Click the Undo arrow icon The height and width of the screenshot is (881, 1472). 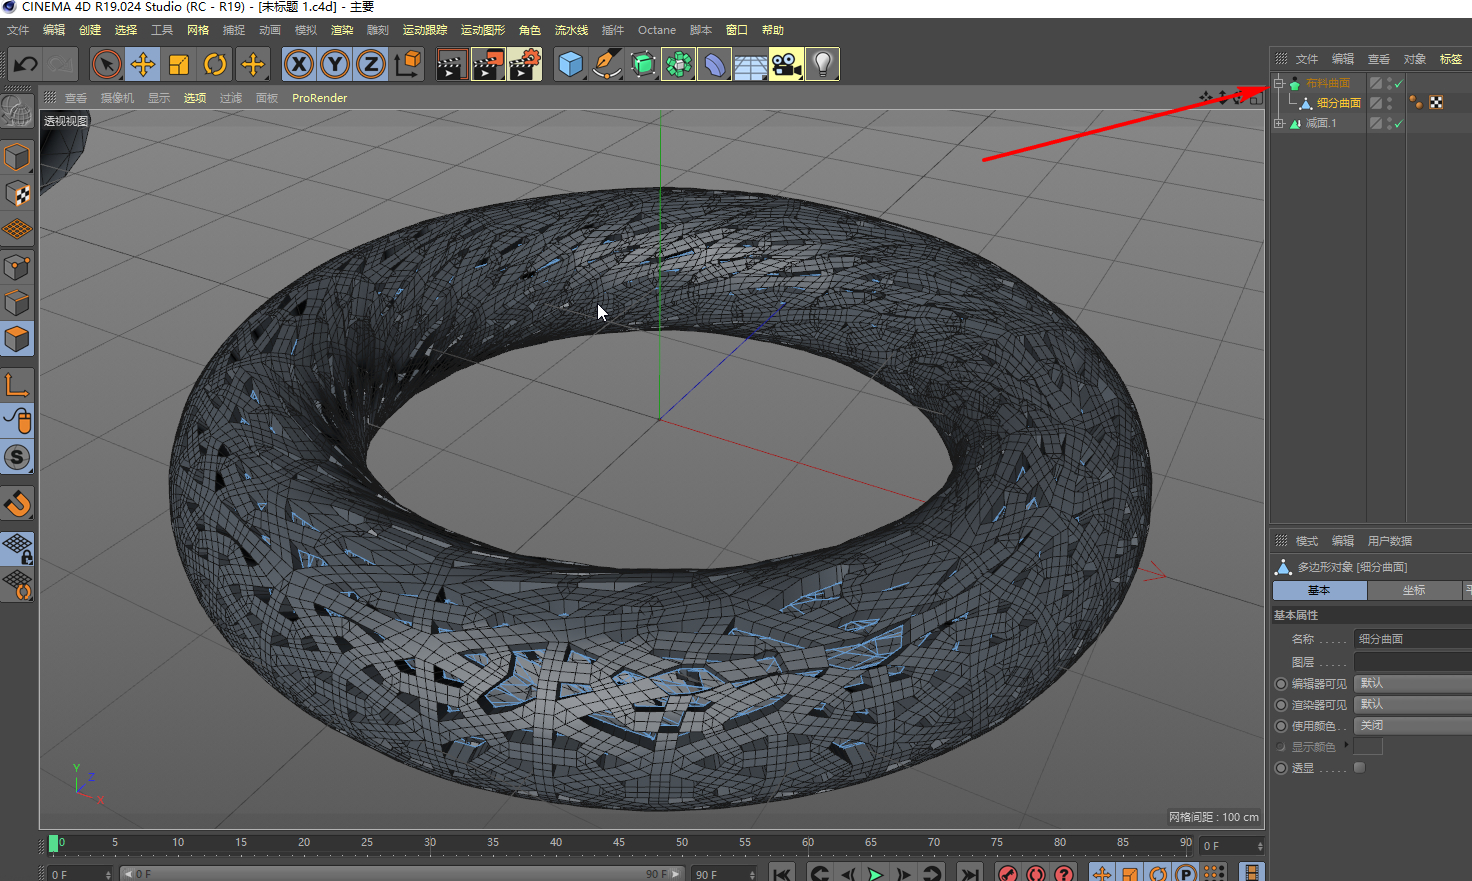tap(25, 65)
